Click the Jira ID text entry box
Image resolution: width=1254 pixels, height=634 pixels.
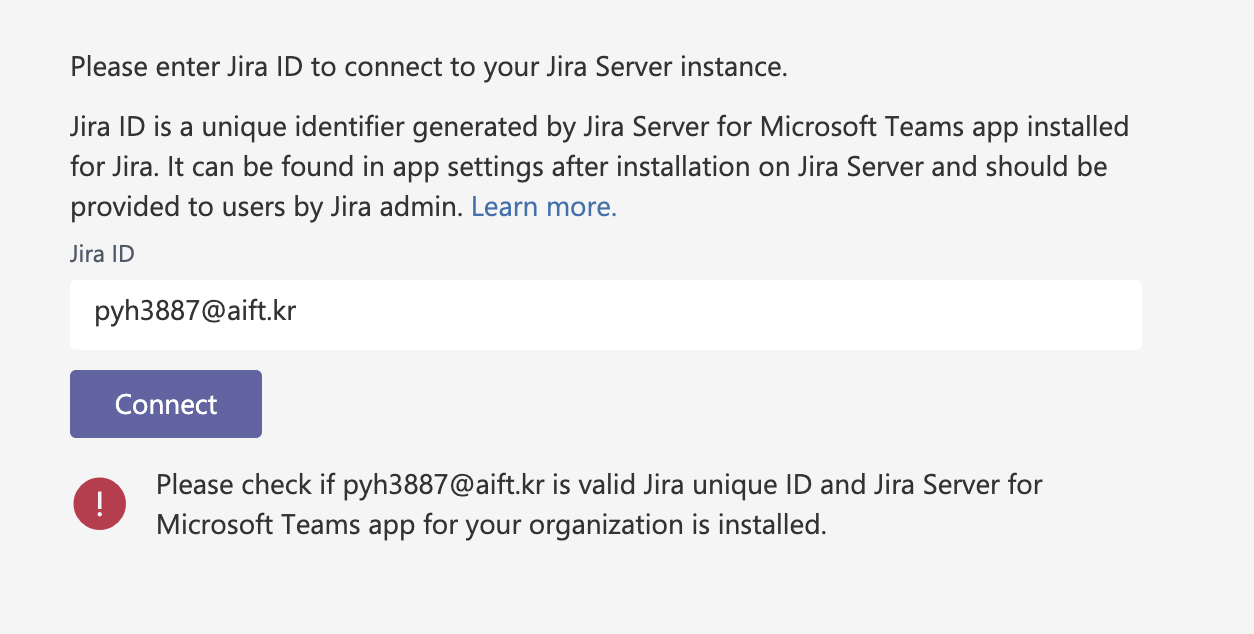pos(605,314)
